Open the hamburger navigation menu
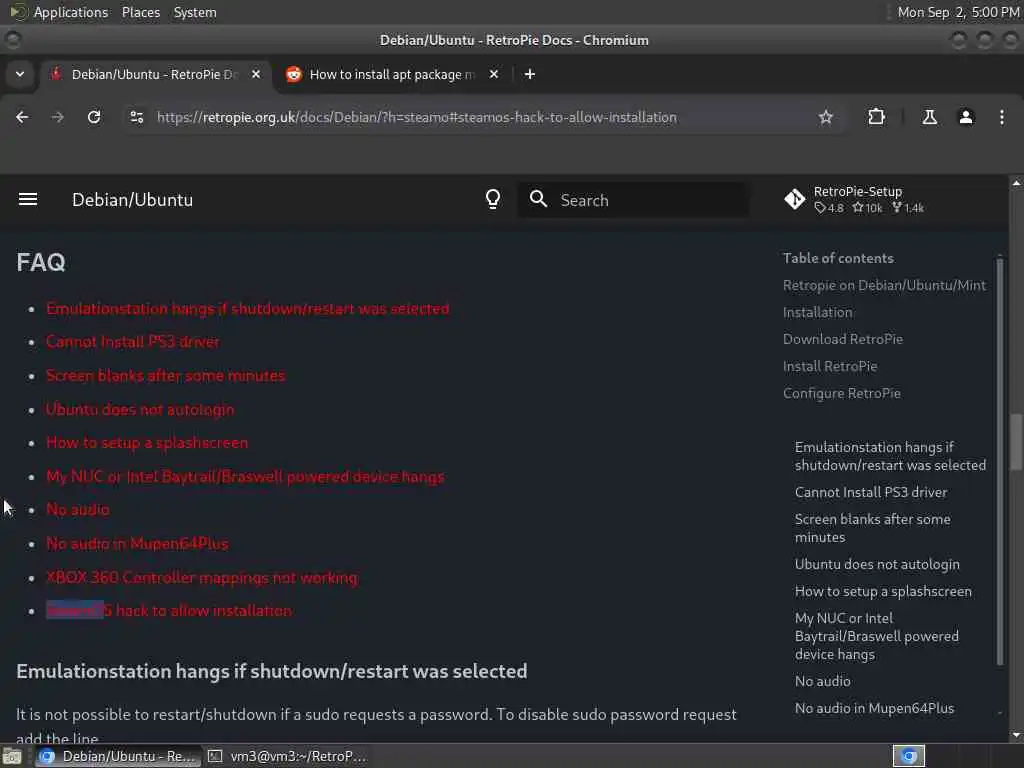This screenshot has height=768, width=1024. 27,199
